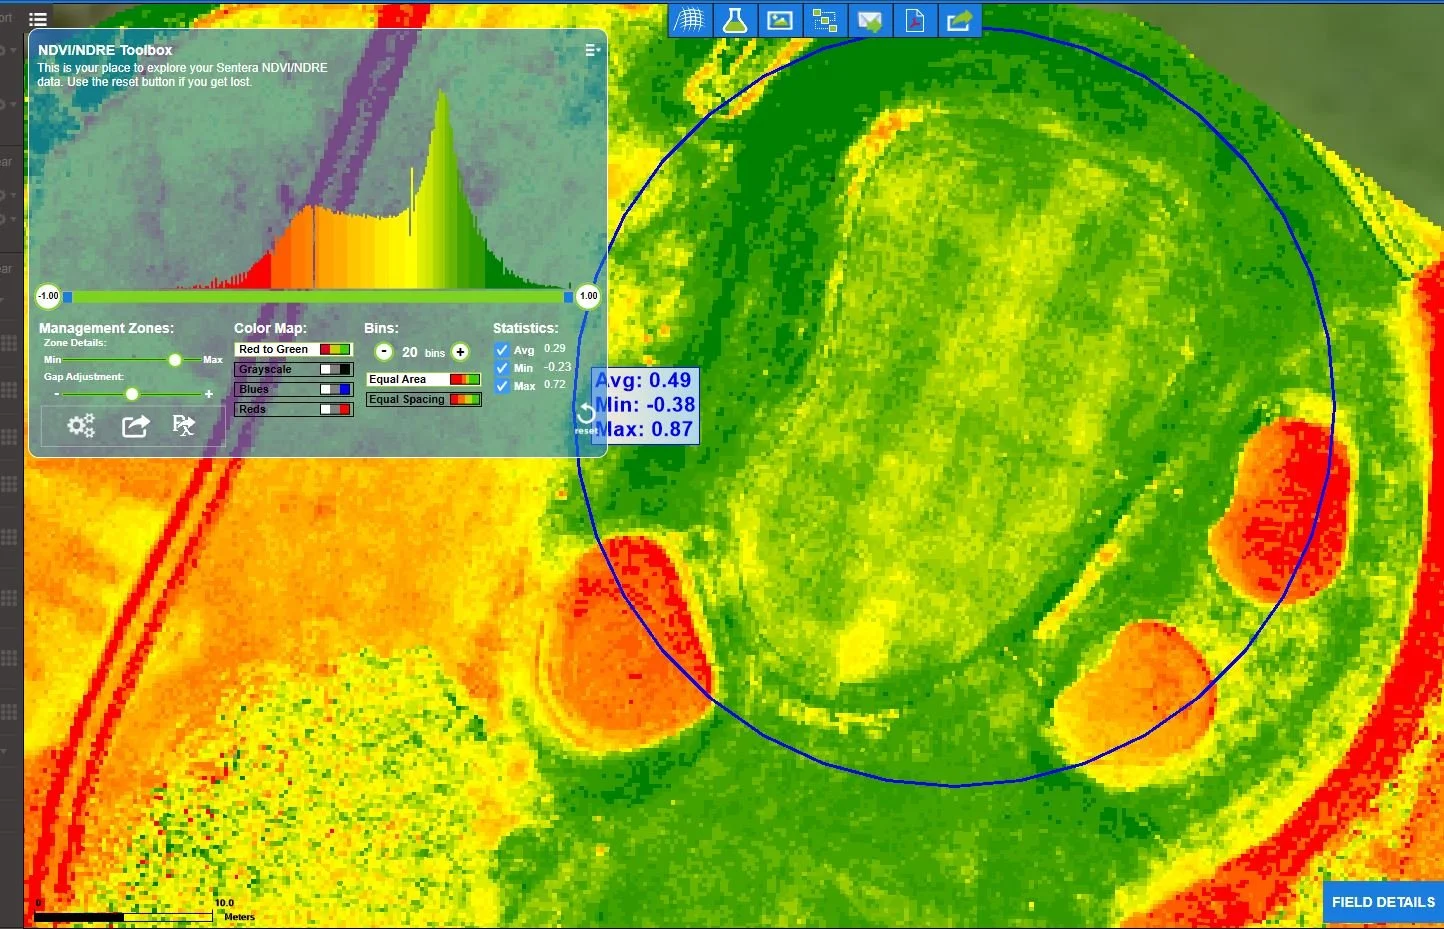The width and height of the screenshot is (1444, 929).
Task: Open FIELD DETAILS panel
Action: click(x=1383, y=902)
